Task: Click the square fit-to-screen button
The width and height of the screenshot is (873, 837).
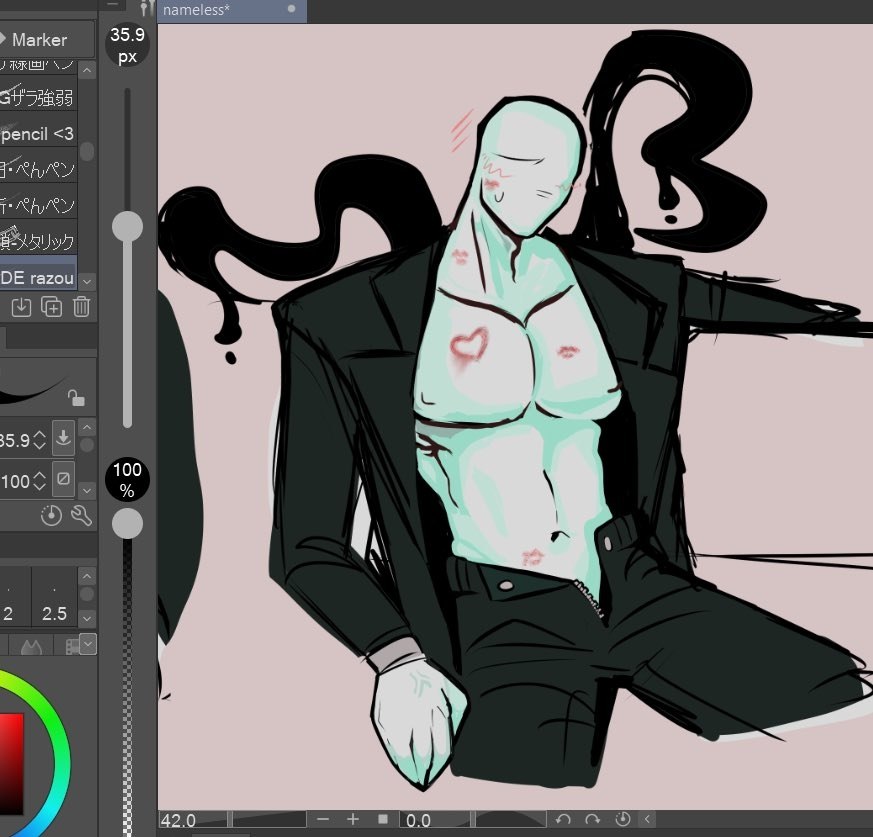Action: (x=383, y=819)
